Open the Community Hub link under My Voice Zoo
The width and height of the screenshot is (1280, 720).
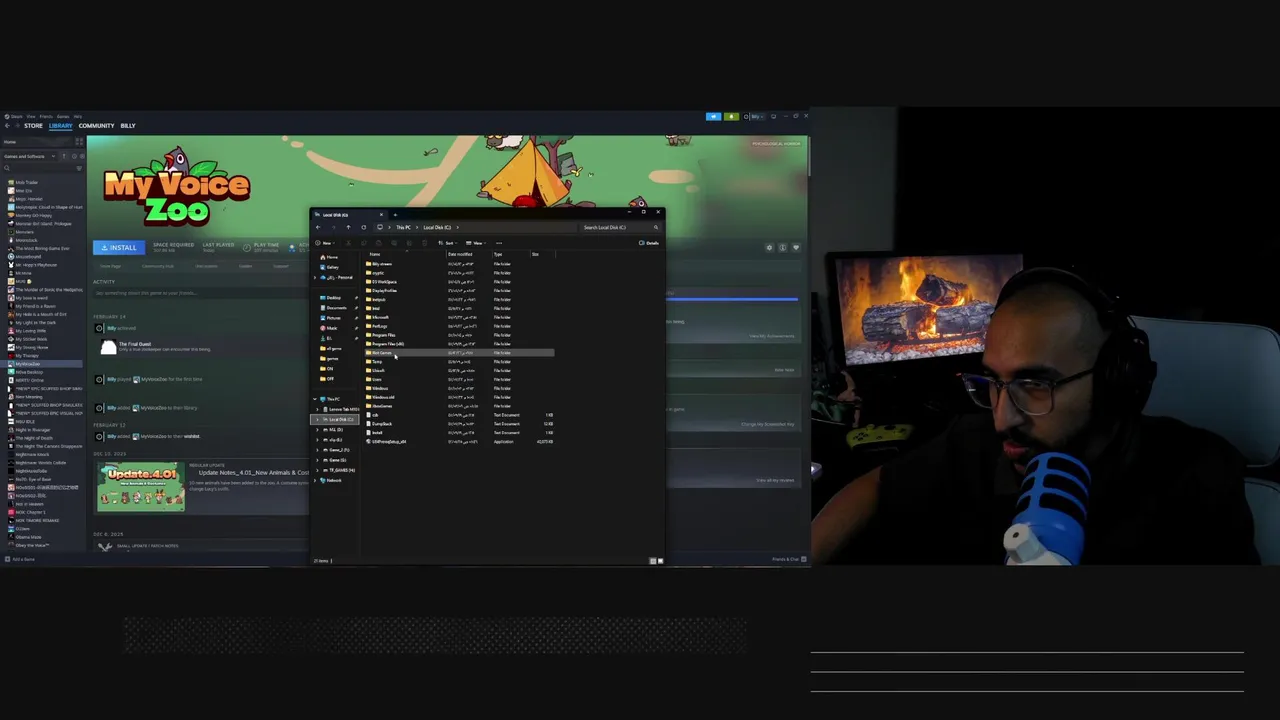(158, 266)
